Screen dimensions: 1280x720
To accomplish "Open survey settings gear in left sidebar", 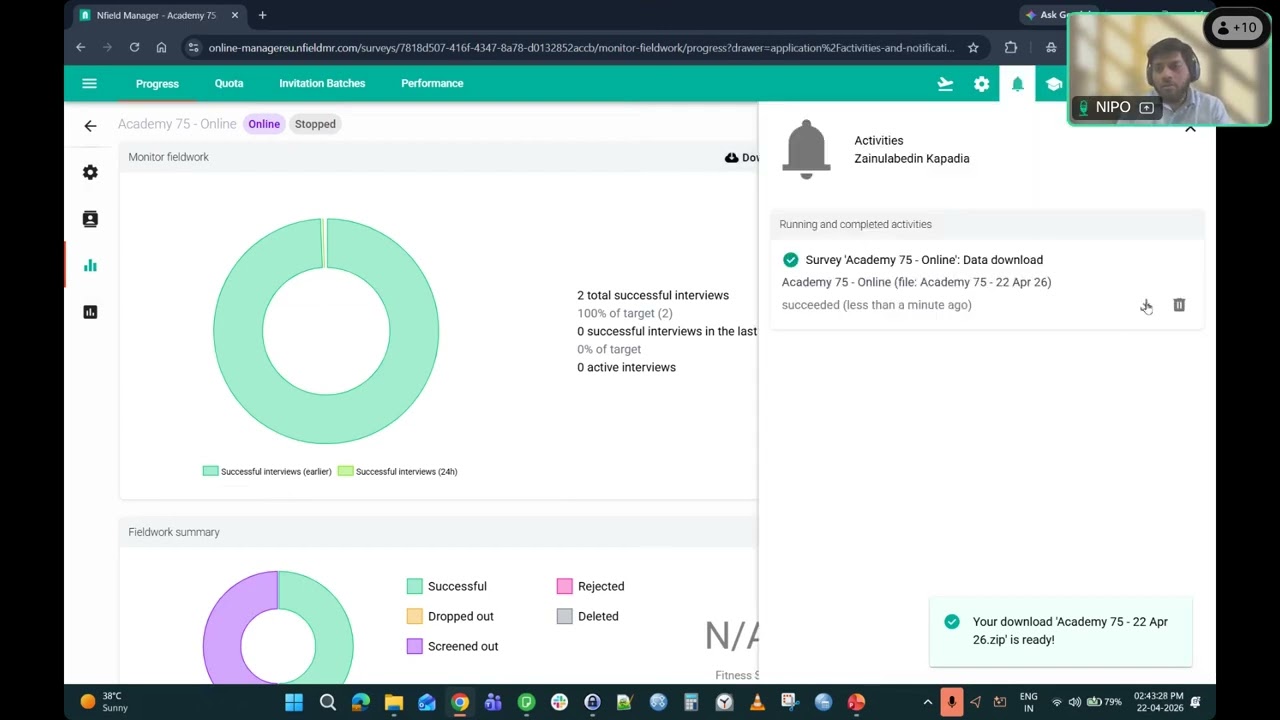I will [x=90, y=172].
